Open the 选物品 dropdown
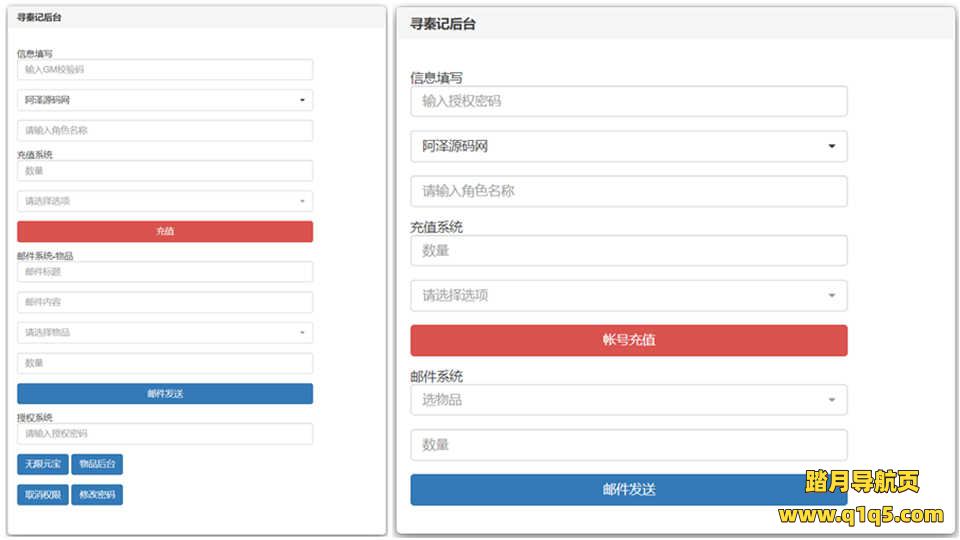Image resolution: width=960 pixels, height=540 pixels. pos(628,400)
